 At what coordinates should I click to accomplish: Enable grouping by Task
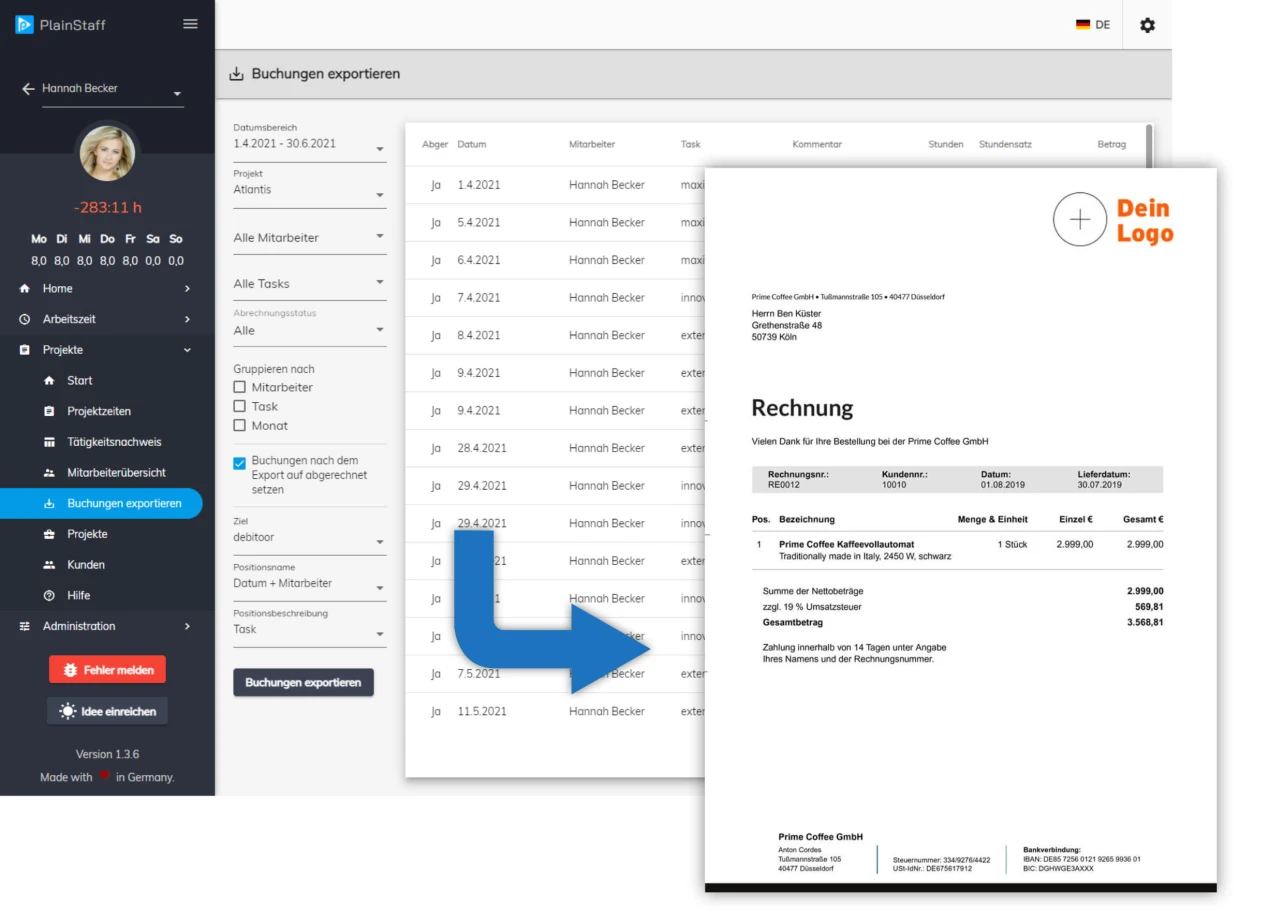tap(239, 406)
